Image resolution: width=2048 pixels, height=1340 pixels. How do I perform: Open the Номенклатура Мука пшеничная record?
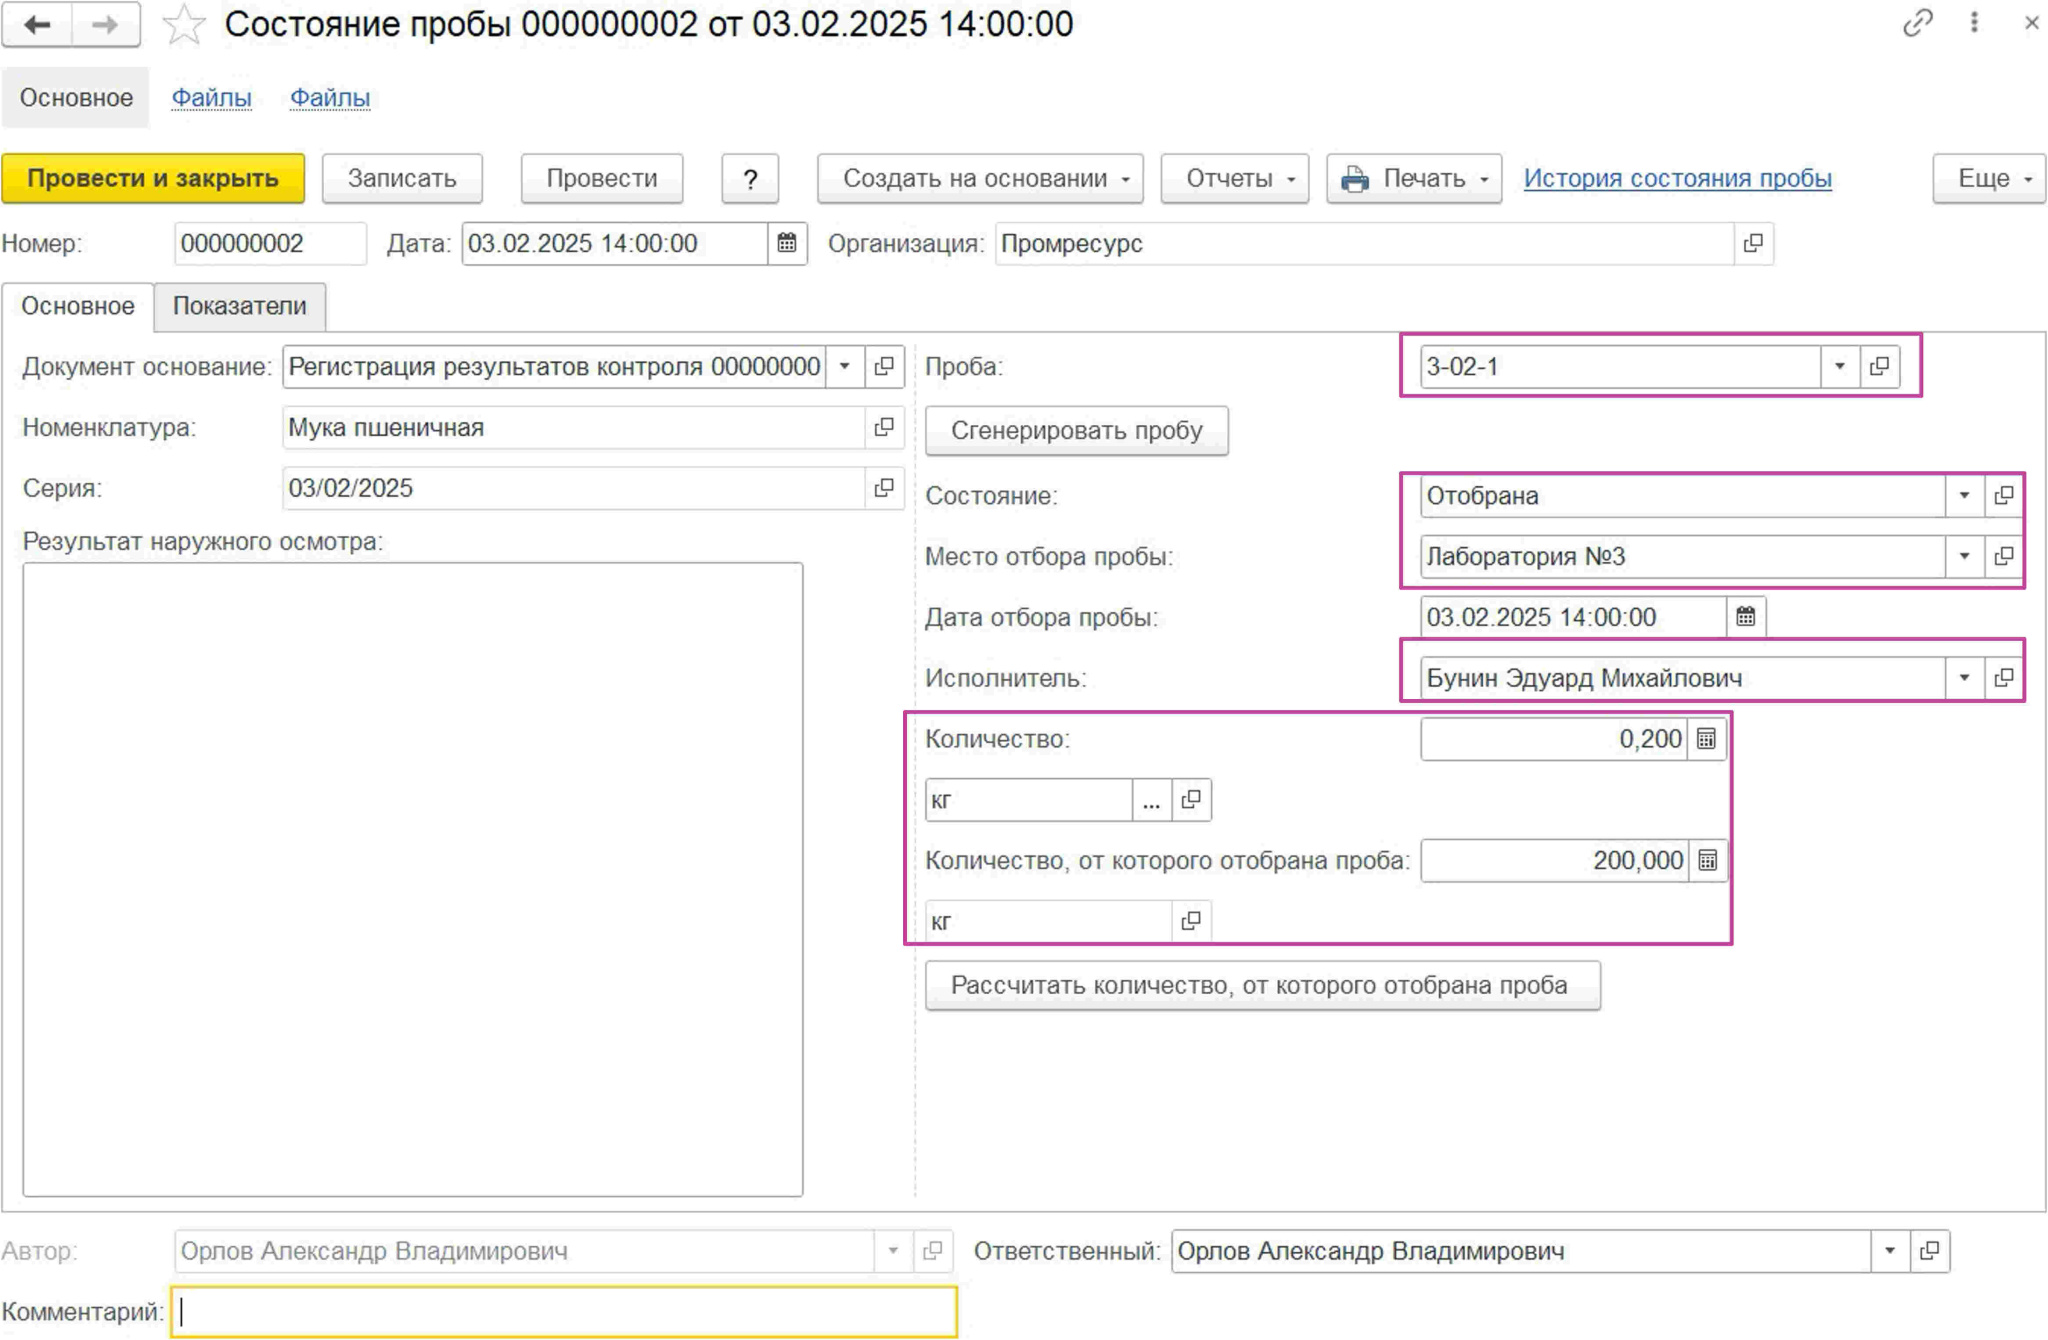click(x=884, y=427)
